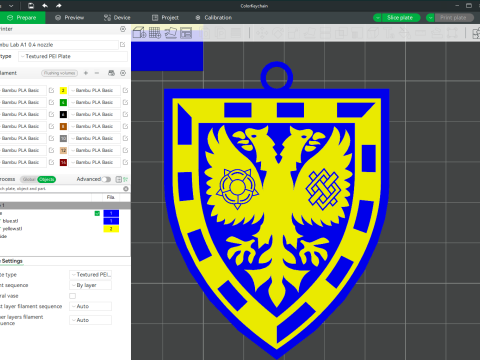The height and width of the screenshot is (360, 480).
Task: Open the filament section settings gear
Action: point(123,73)
